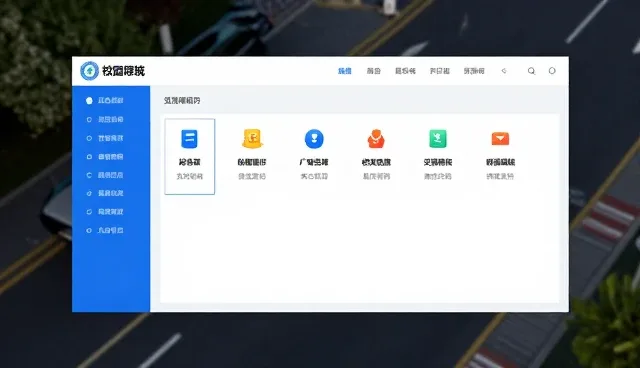Click the system title text beside the logo
This screenshot has height=368, width=640.
click(x=123, y=71)
